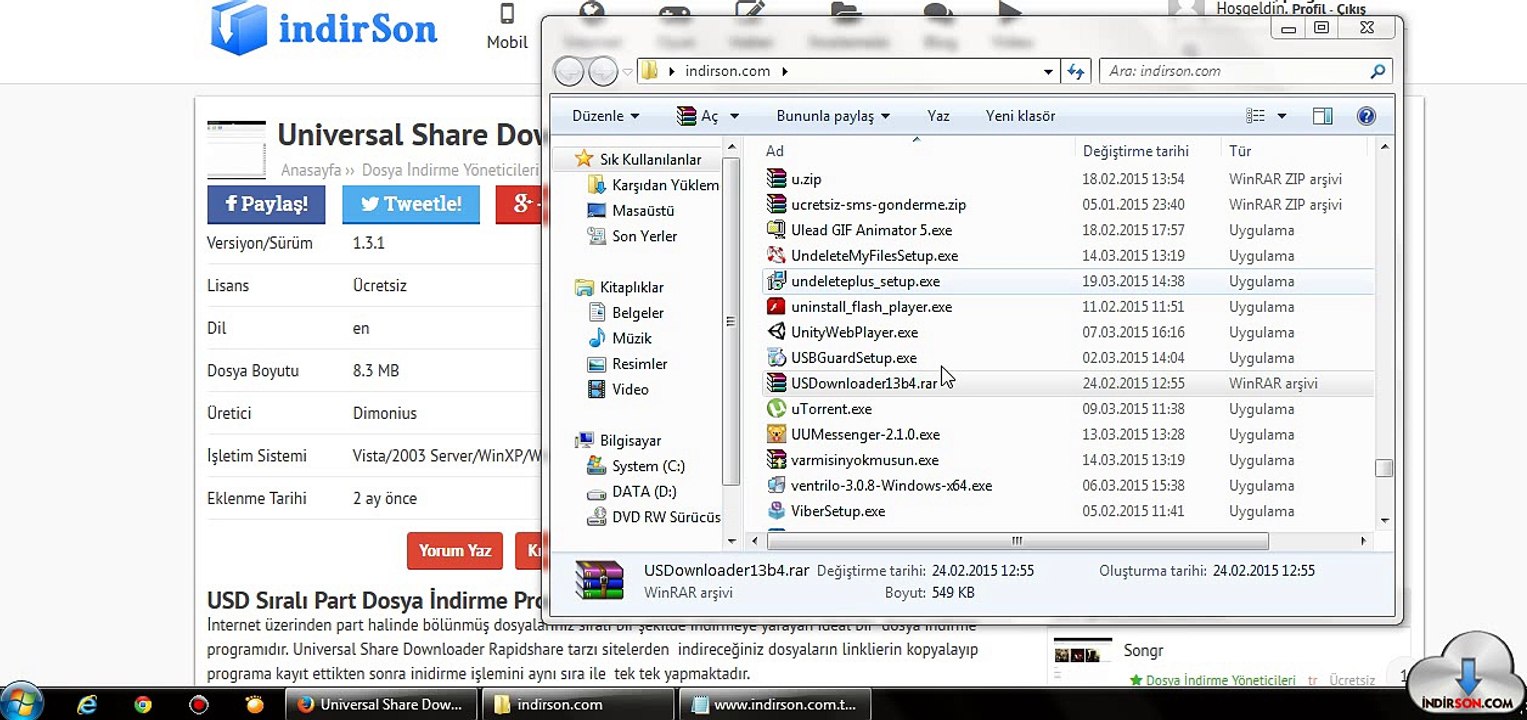
Task: Click the UndeleteMyFilesSetup.exe icon
Action: pos(776,256)
